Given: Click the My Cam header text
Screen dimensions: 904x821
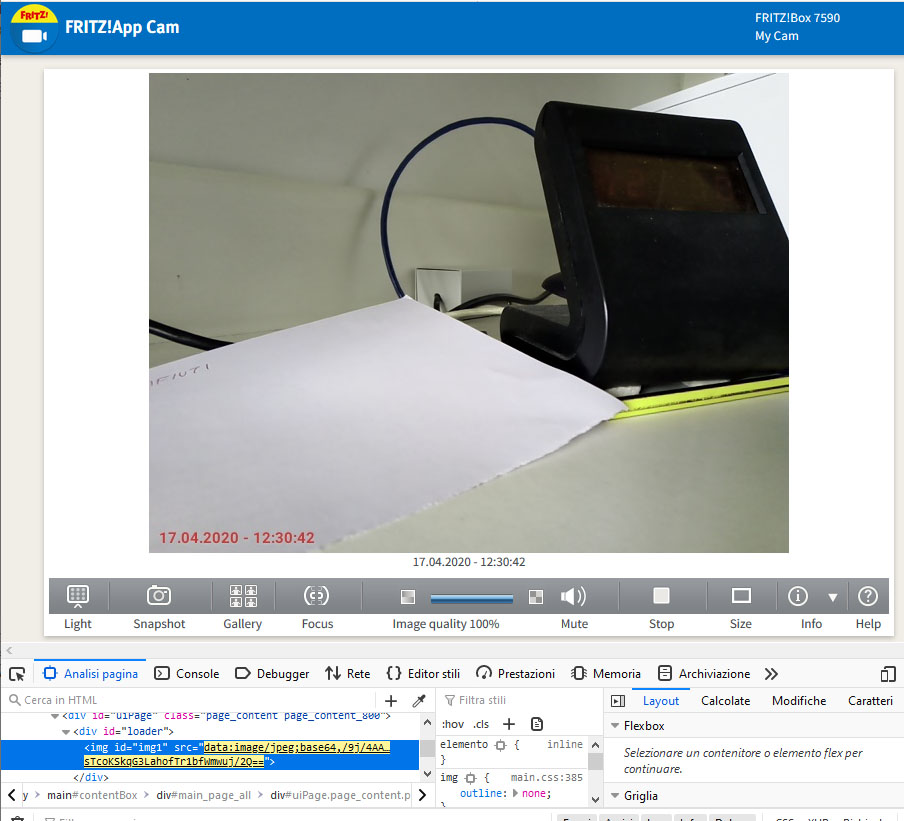Looking at the screenshot, I should (x=777, y=36).
